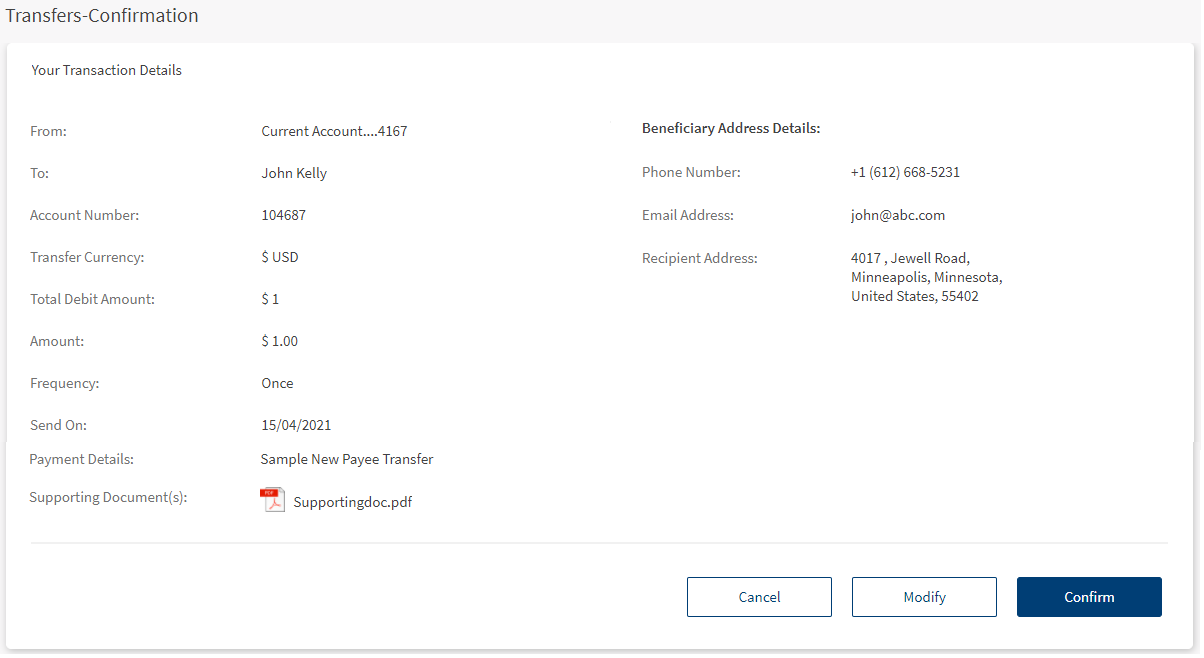
Task: Click the PDF file icon
Action: coord(272,500)
